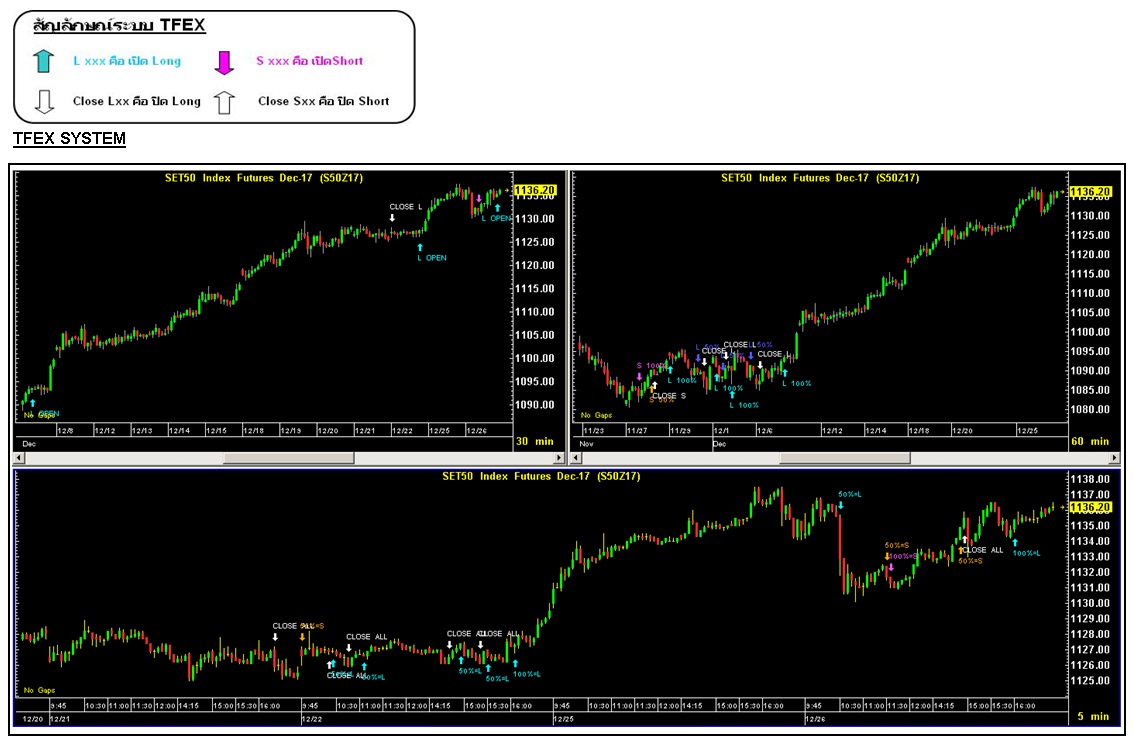This screenshot has width=1134, height=744.
Task: Grab the 30 min chart's horizontal scrollbar thumb
Action: (x=289, y=458)
